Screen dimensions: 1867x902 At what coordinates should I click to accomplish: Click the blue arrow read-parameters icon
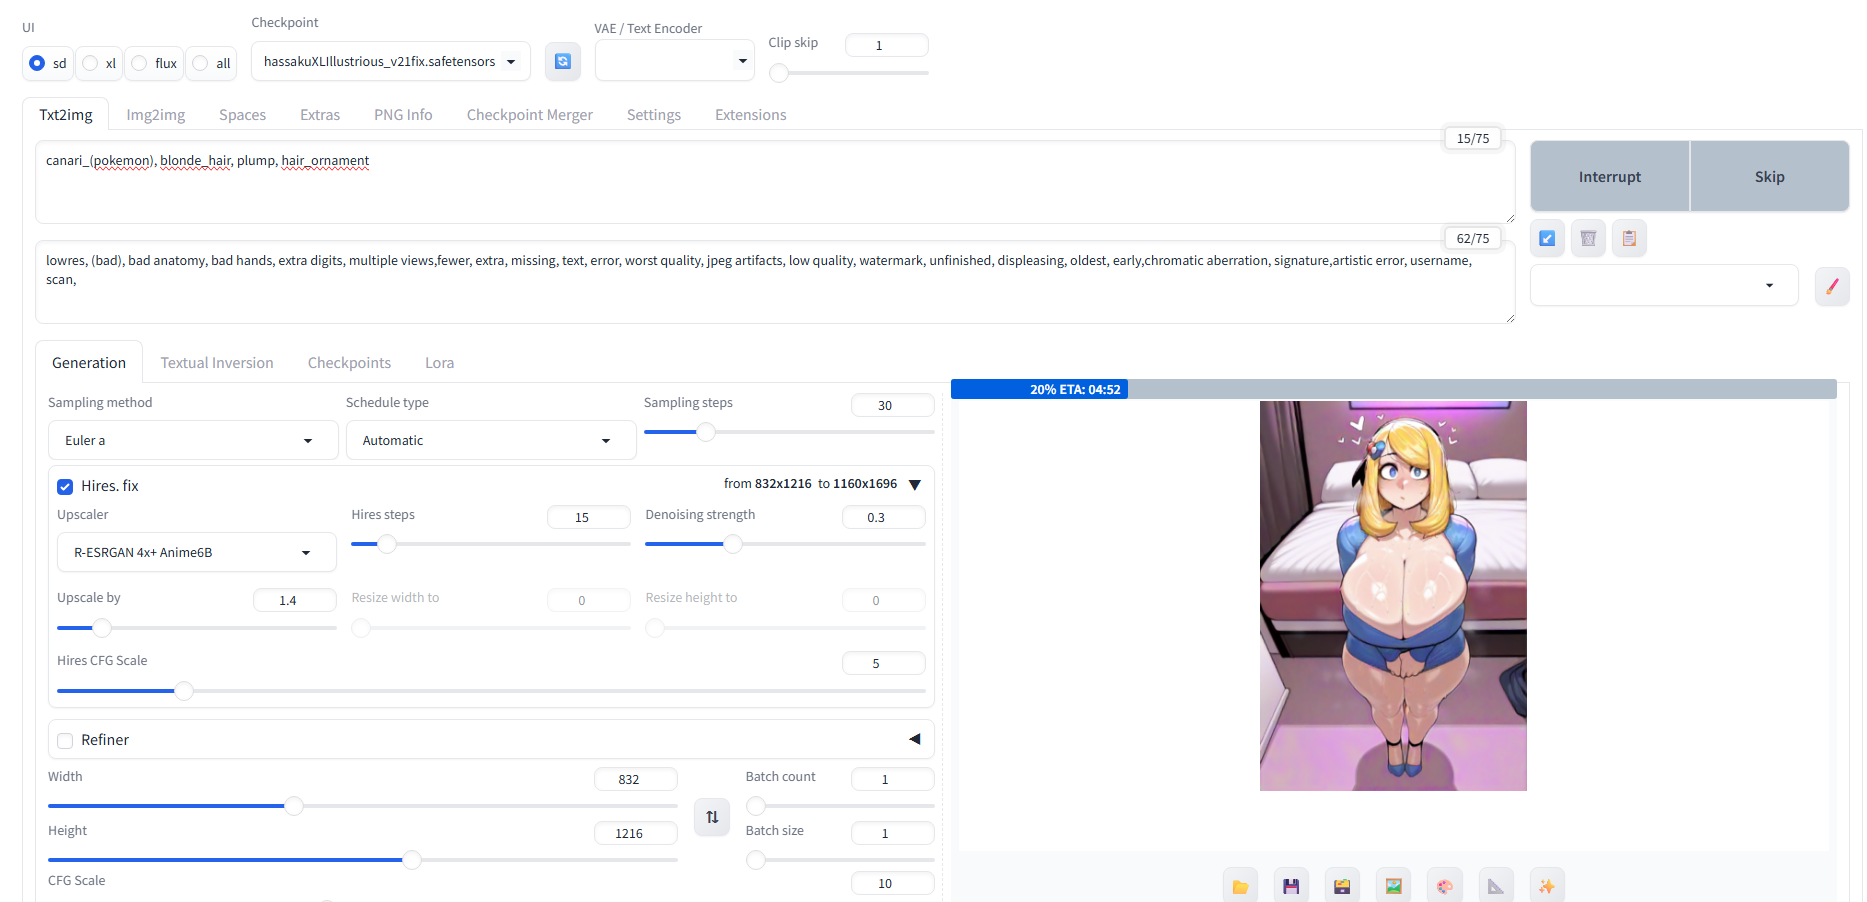(x=1547, y=238)
